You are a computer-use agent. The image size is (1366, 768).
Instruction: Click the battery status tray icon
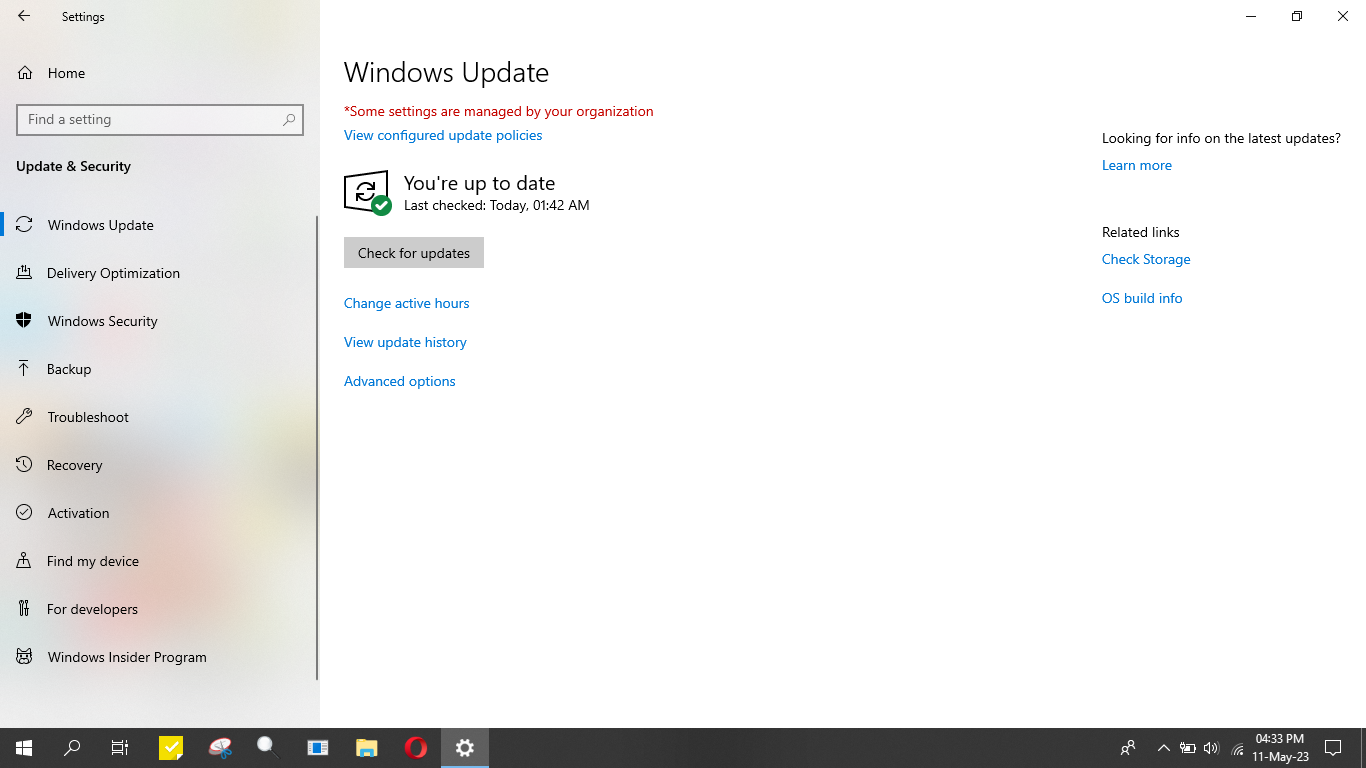(1188, 748)
